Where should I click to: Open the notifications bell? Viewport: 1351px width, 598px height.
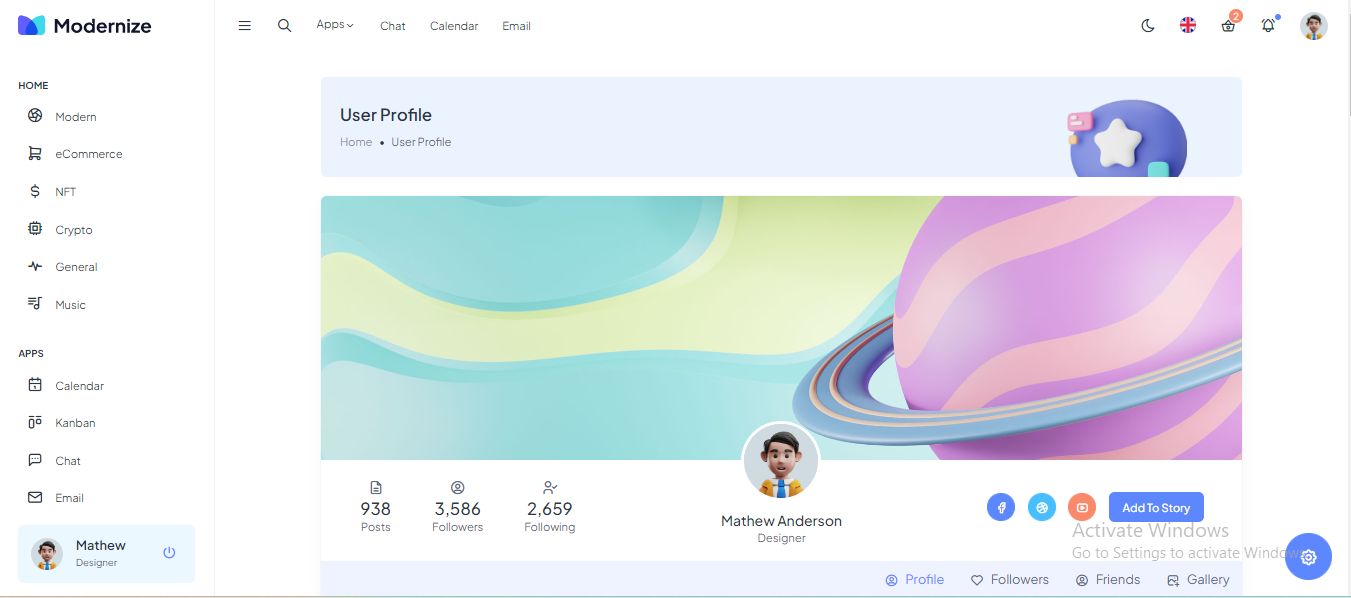[1268, 26]
